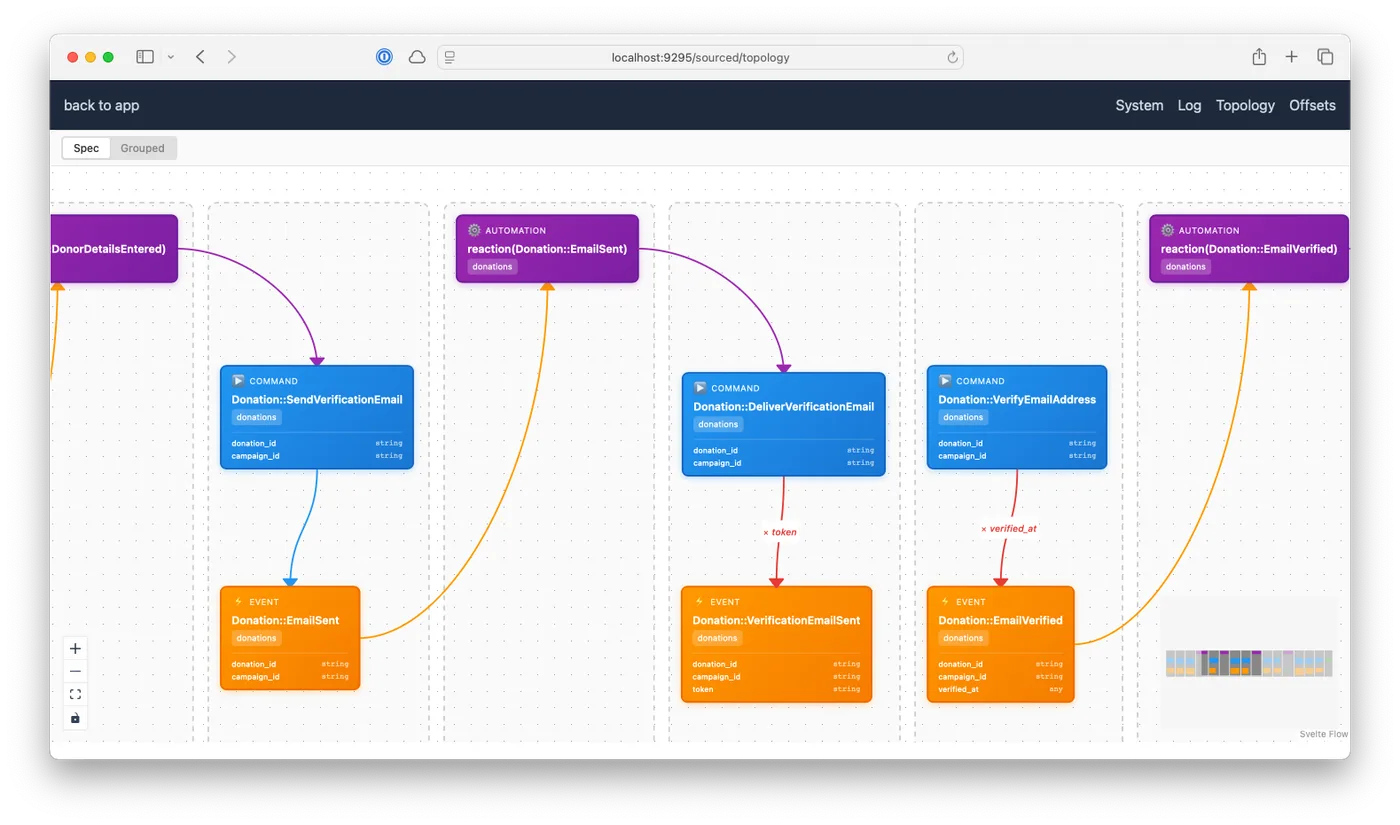
Task: Click donation_id field in VerifyEmailAddress command
Action: pos(1017,443)
